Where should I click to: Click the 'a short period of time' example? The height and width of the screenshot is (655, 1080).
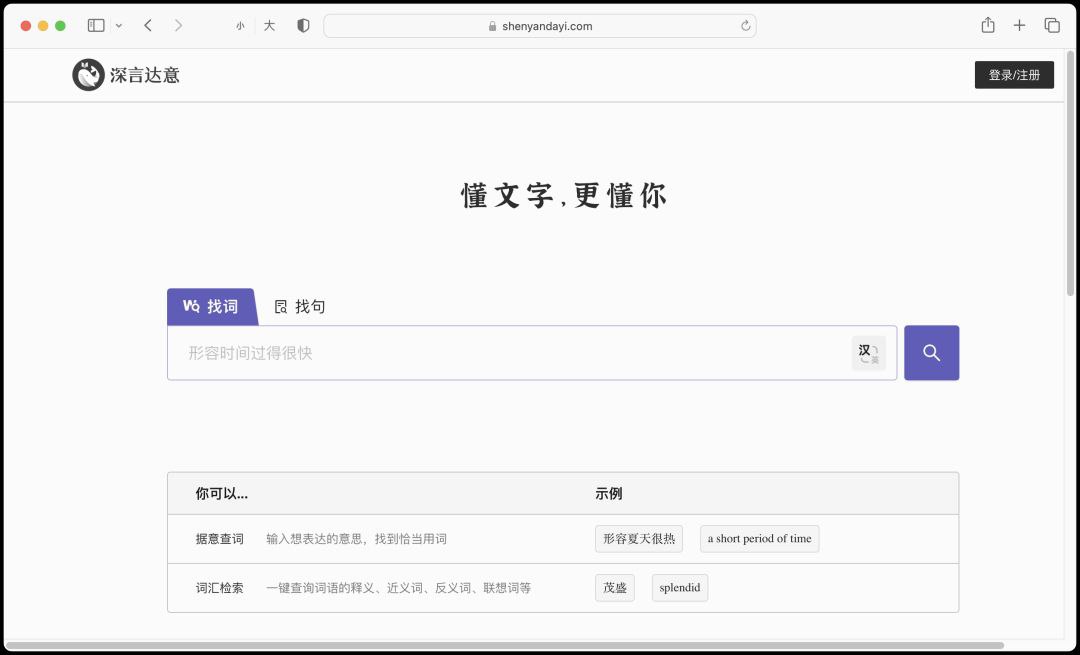coord(759,538)
